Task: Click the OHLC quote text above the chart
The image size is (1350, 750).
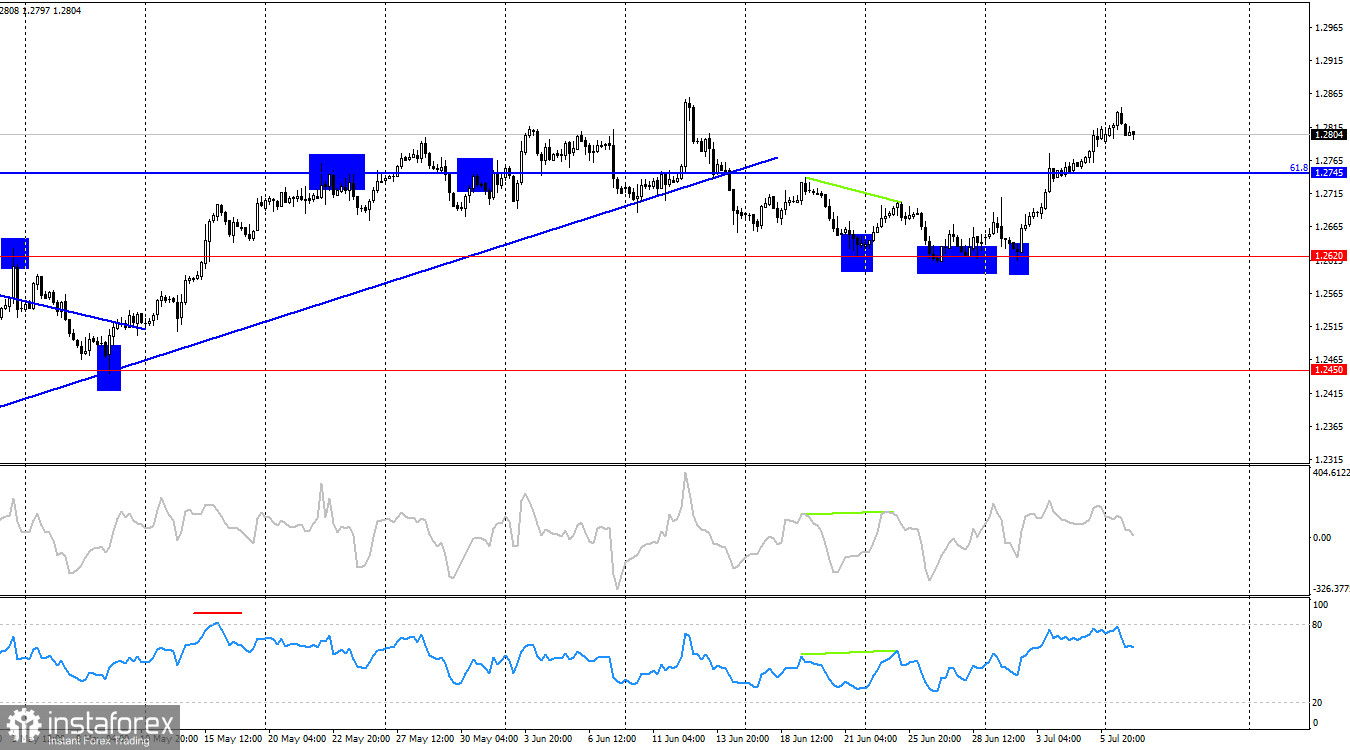Action: (x=41, y=10)
